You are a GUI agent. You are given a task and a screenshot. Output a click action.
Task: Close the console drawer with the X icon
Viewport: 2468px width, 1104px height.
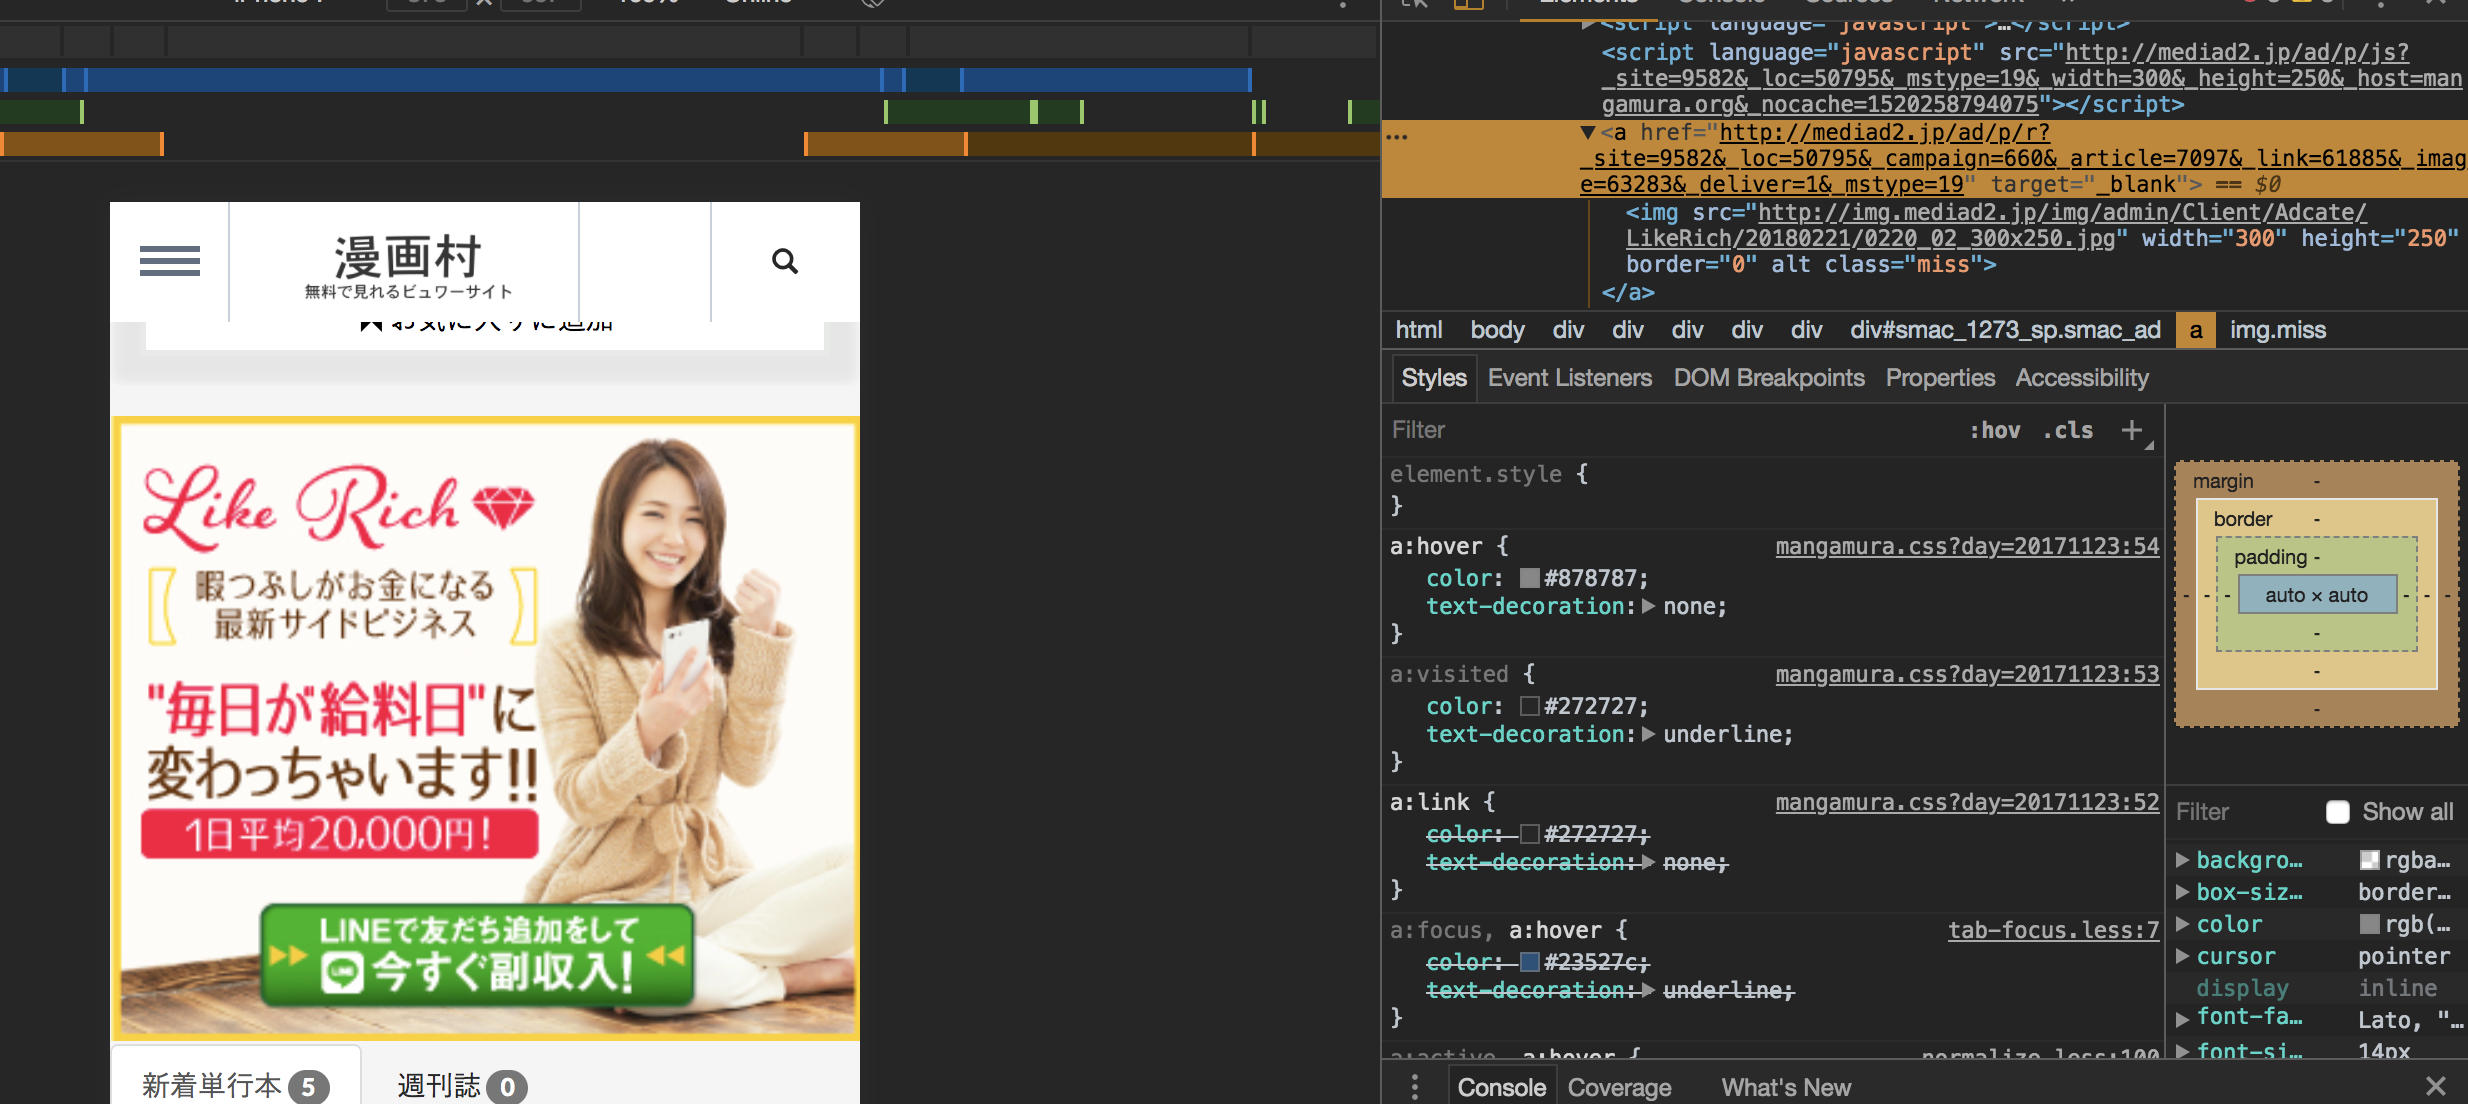2435,1086
